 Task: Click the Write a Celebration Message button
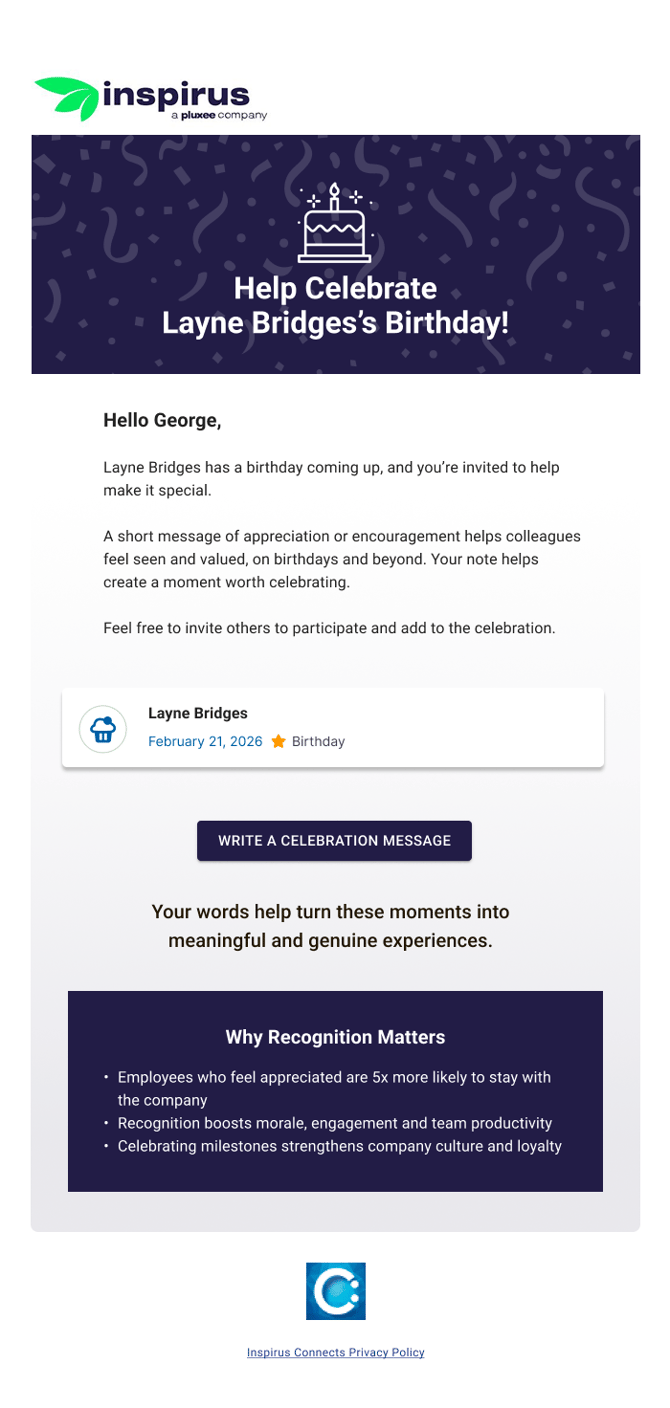tap(334, 841)
